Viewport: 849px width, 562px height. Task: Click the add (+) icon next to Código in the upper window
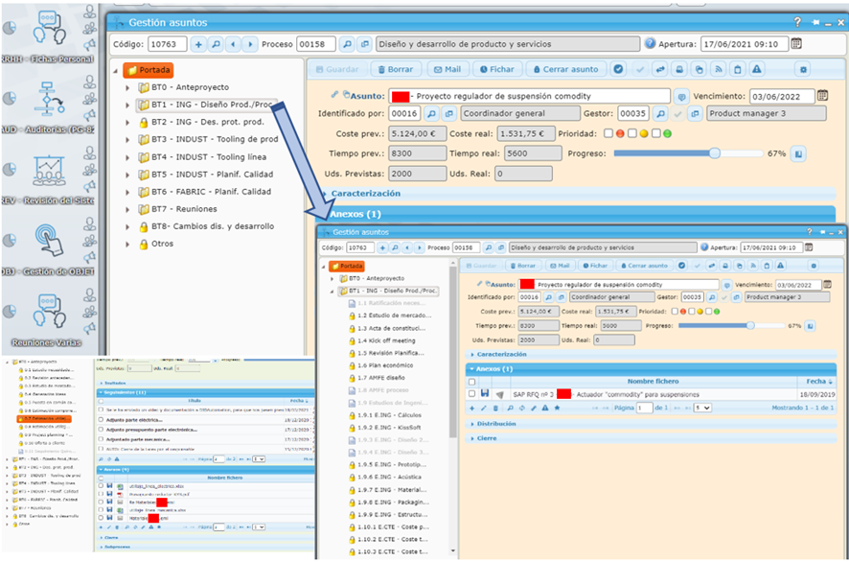tap(199, 44)
